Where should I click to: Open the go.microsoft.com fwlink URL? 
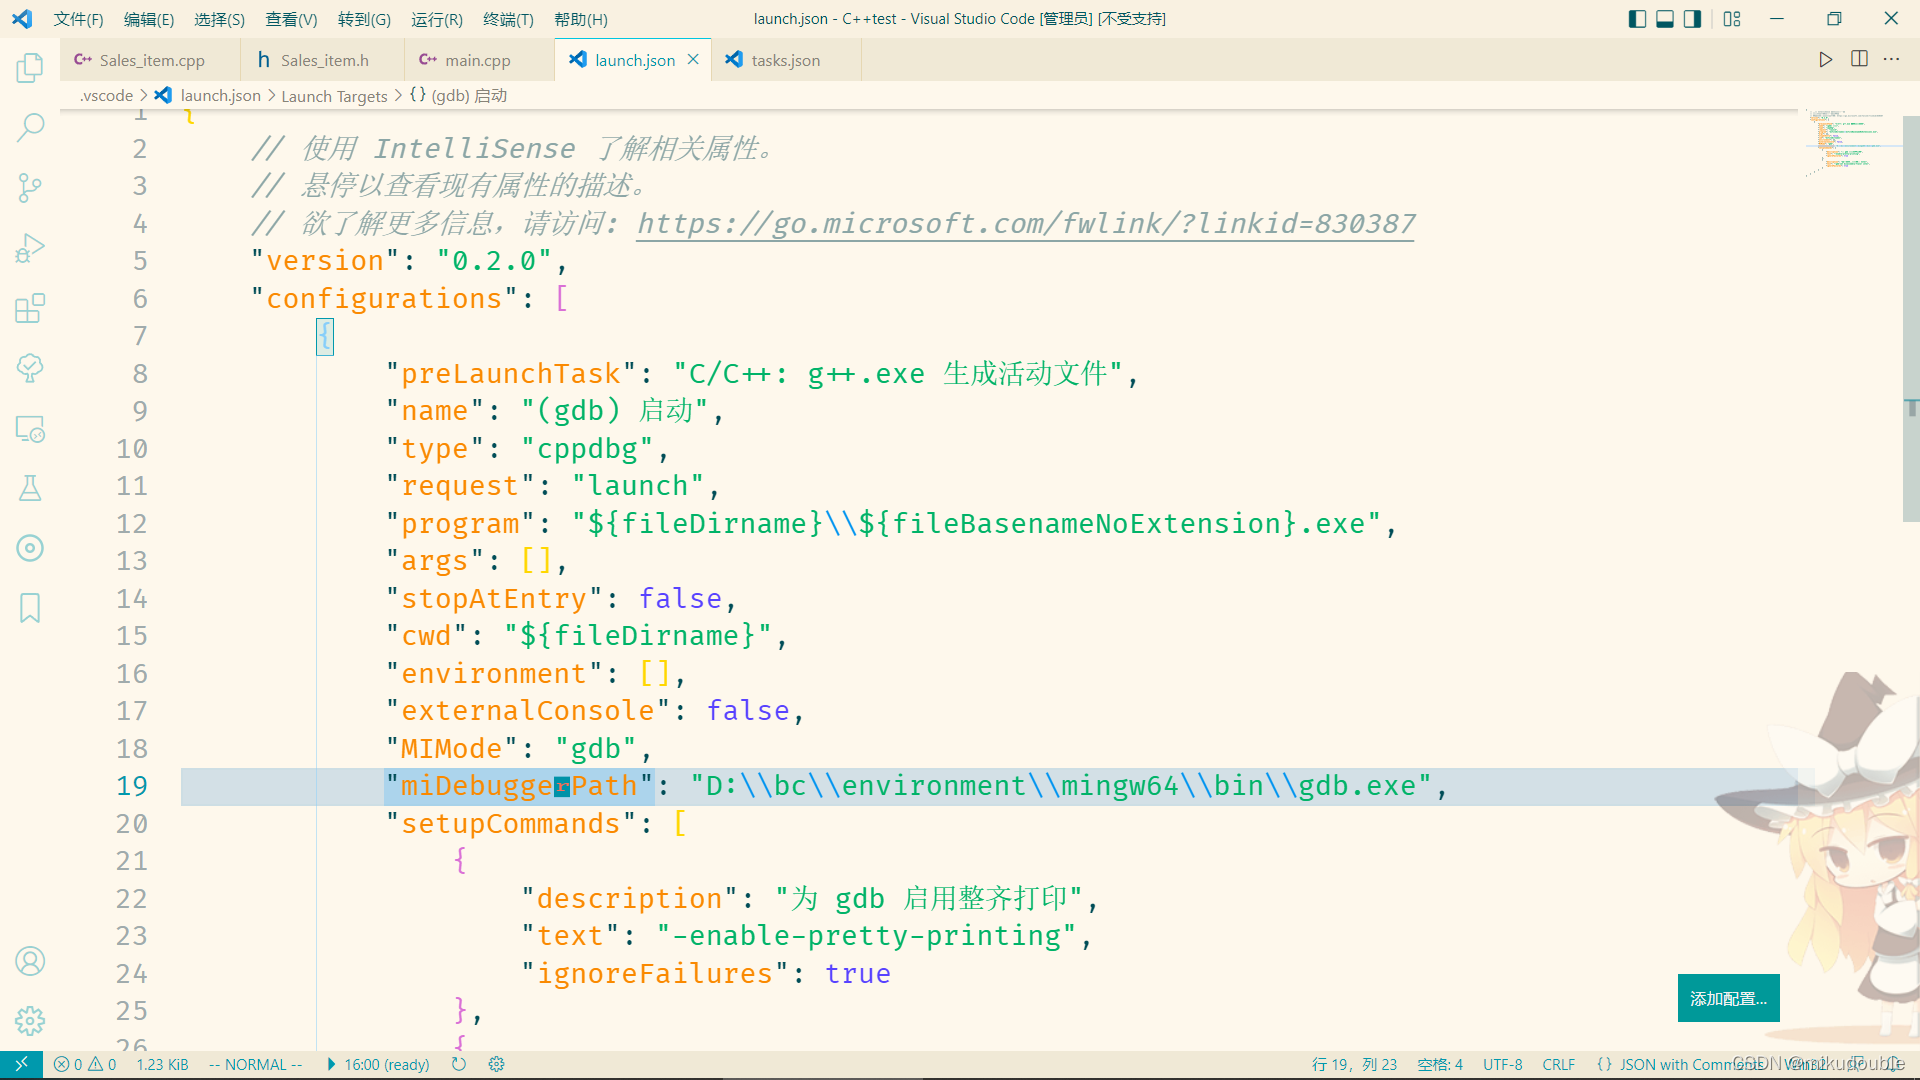[1025, 224]
